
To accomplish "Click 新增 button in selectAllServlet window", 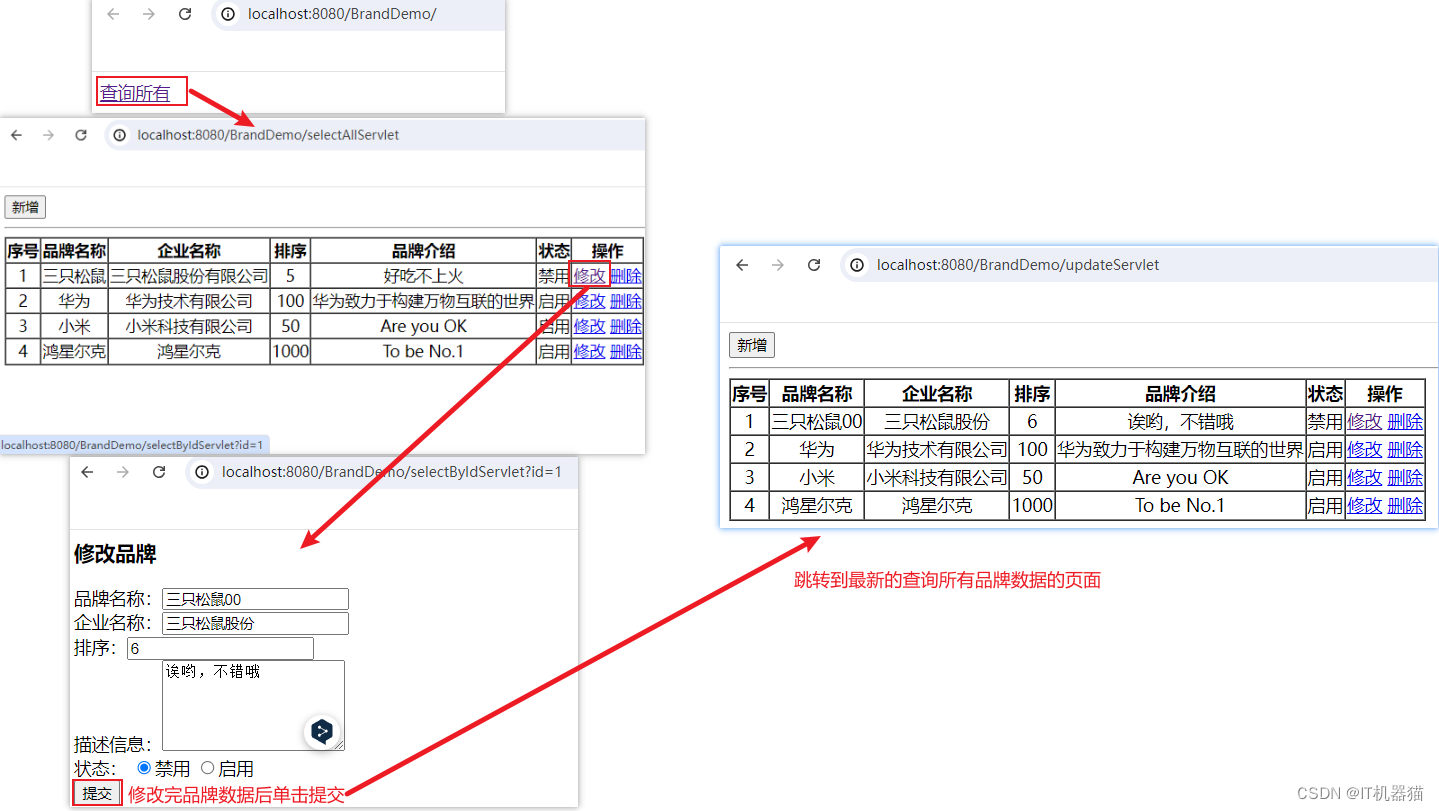I will pyautogui.click(x=25, y=207).
